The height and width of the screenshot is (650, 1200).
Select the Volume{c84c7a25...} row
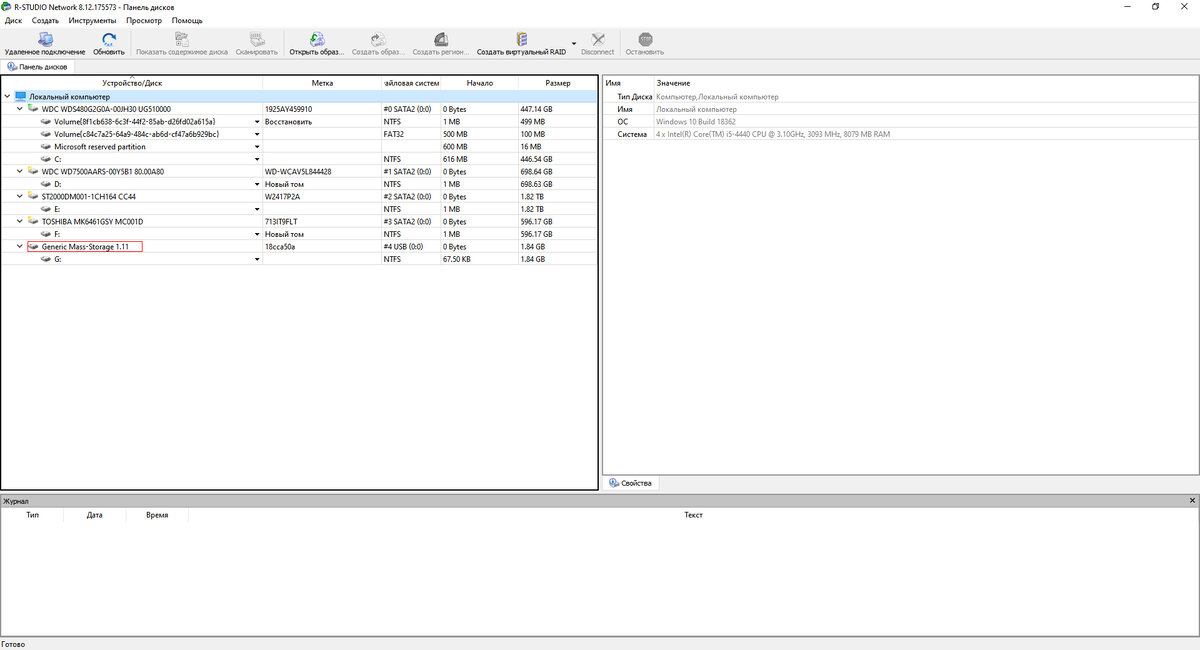tap(299, 134)
